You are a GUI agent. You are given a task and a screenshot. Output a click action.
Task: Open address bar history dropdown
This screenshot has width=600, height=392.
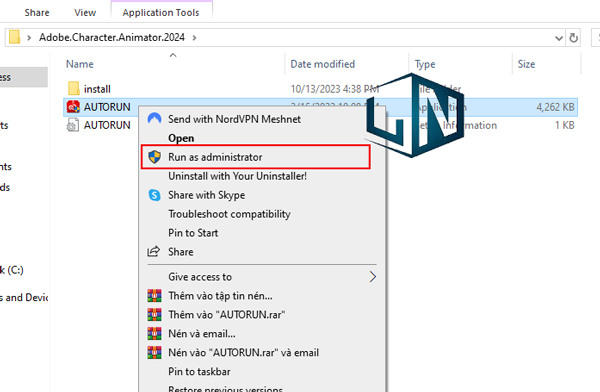tap(559, 38)
